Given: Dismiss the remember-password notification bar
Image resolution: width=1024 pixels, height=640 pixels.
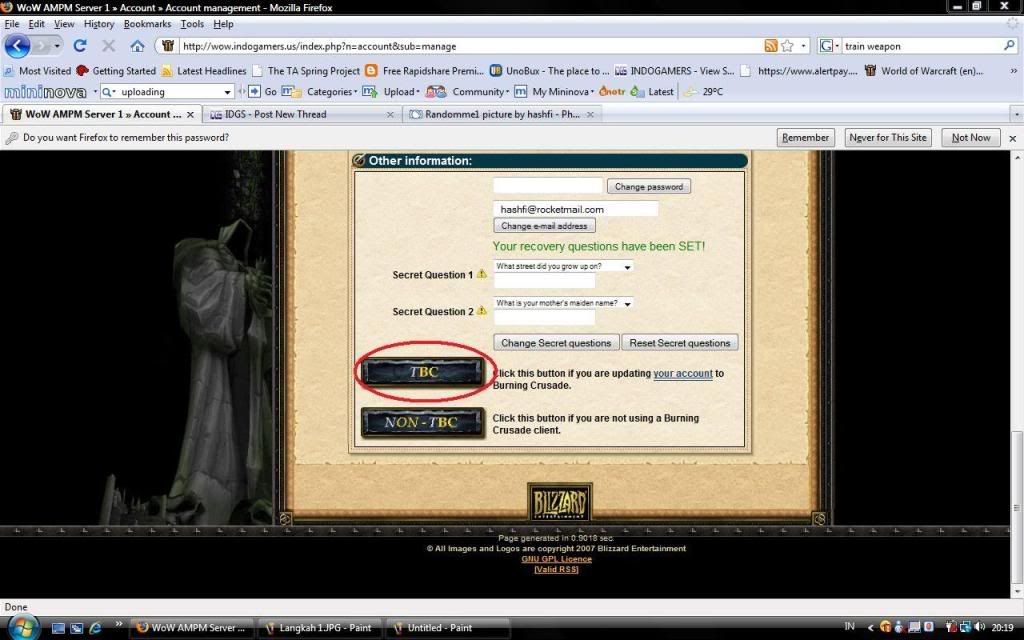Looking at the screenshot, I should (1012, 138).
